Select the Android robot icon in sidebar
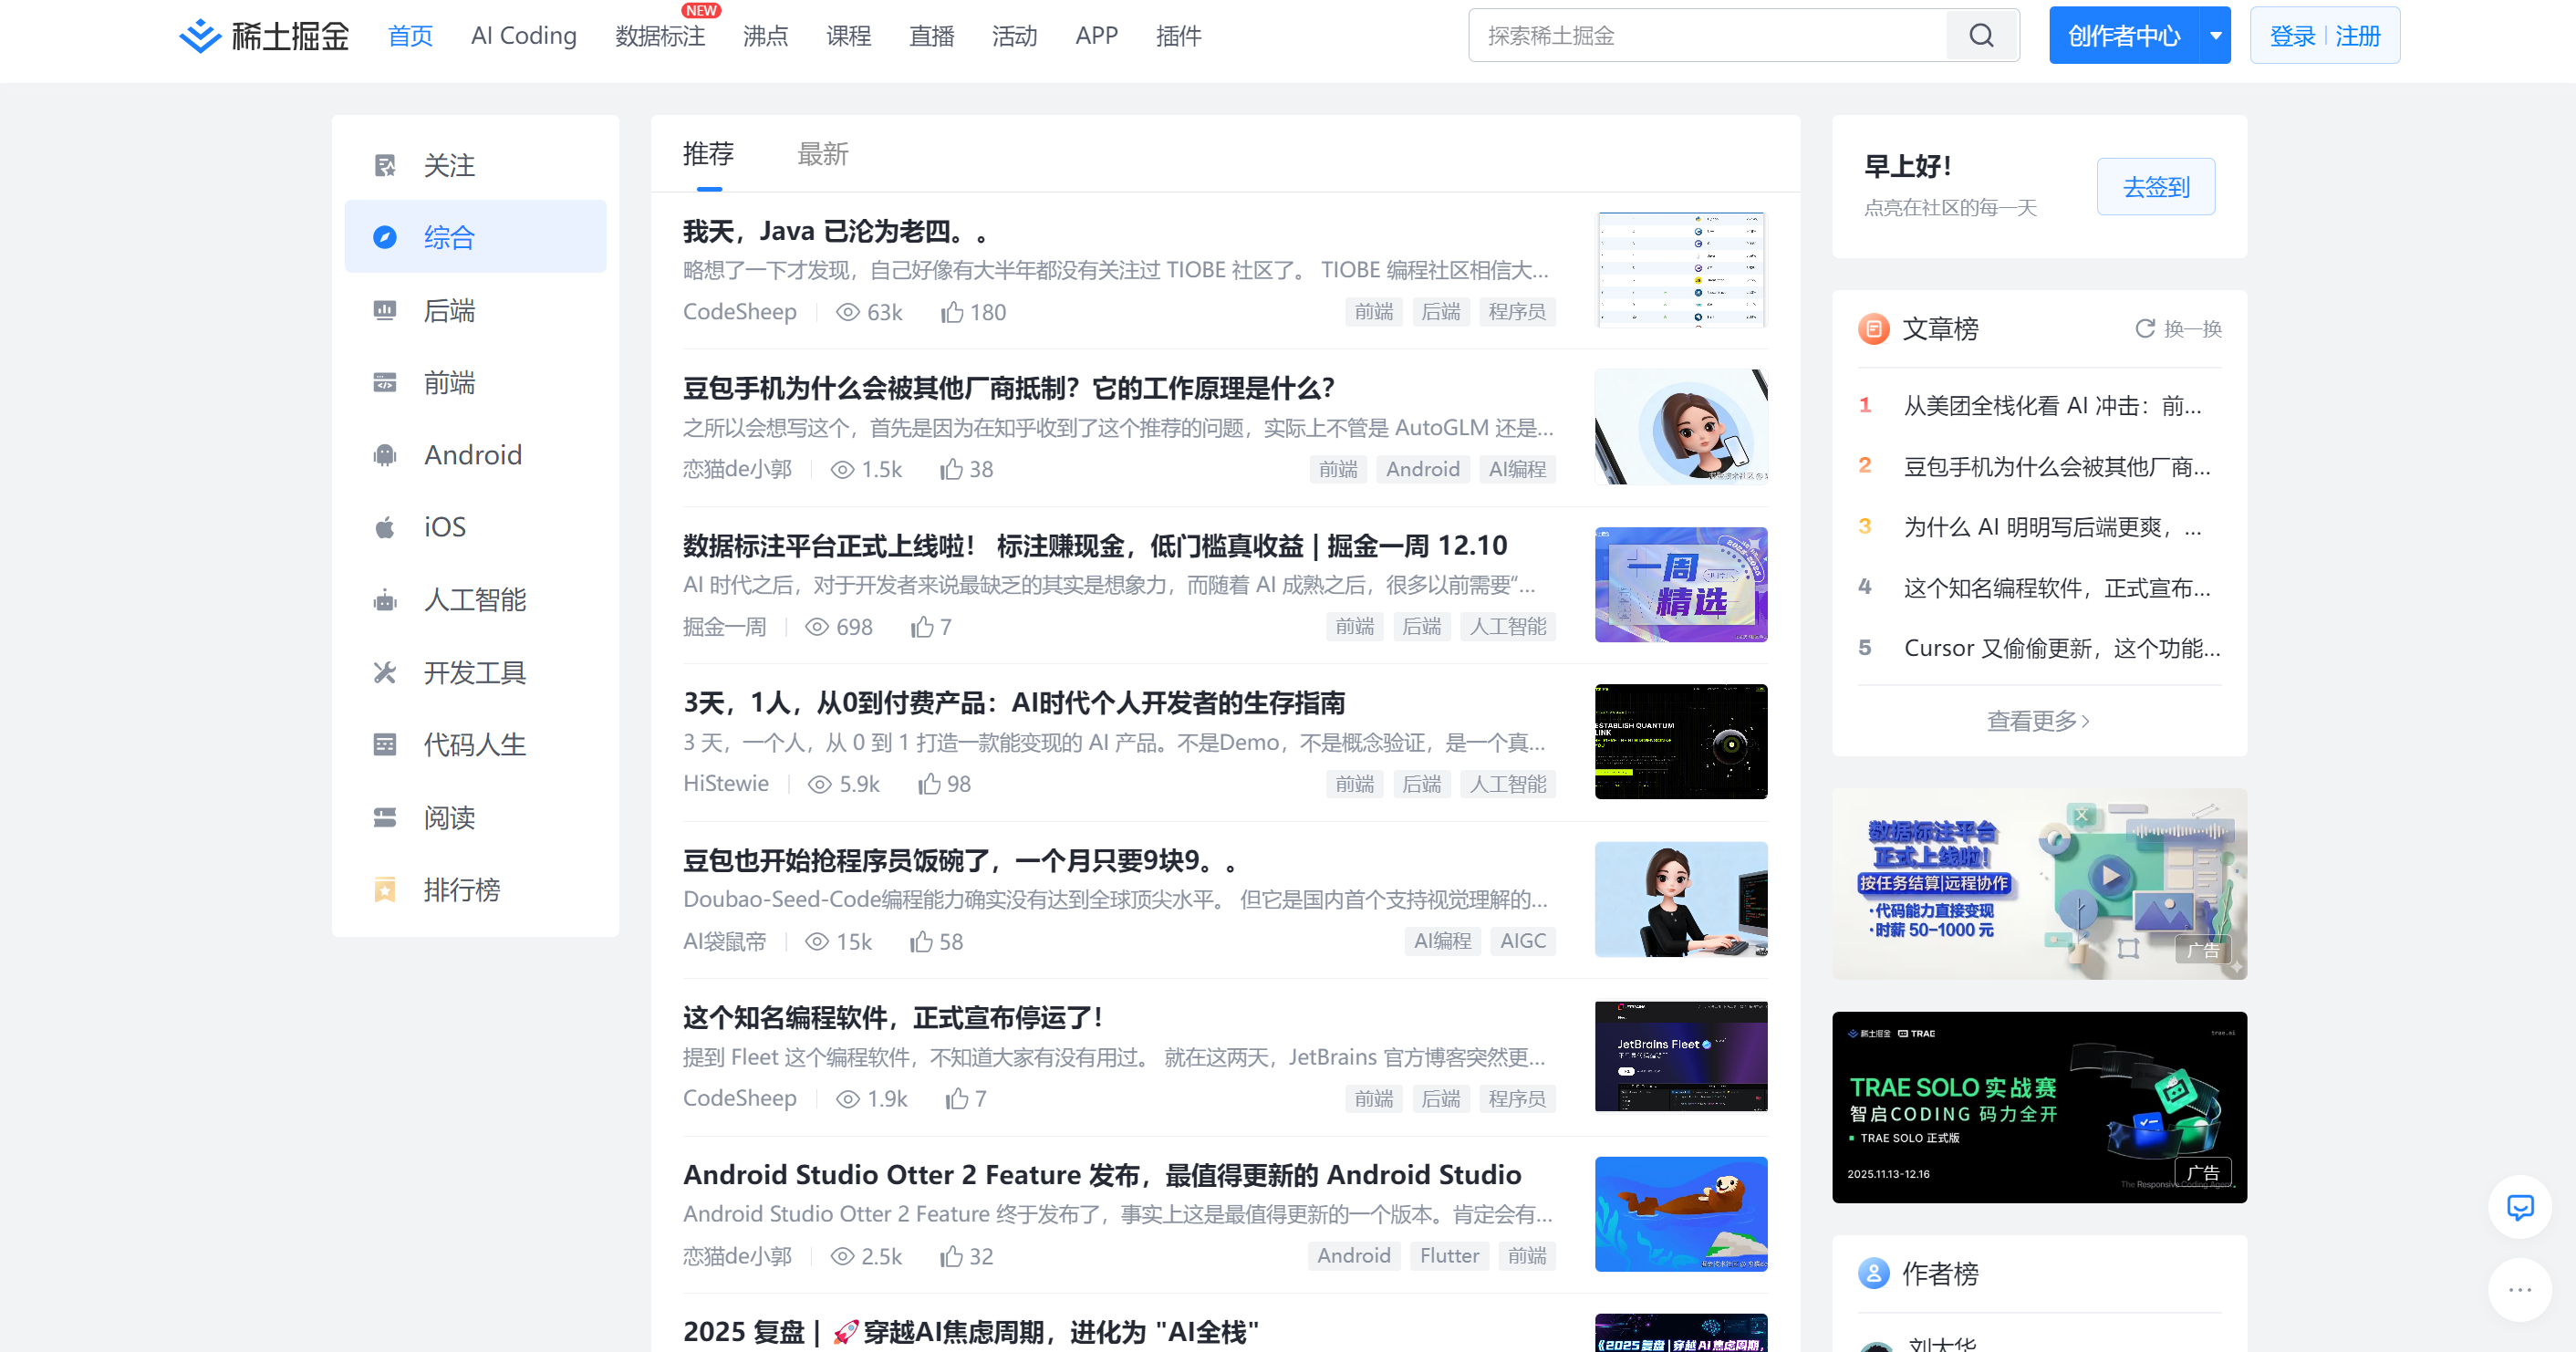 (385, 455)
